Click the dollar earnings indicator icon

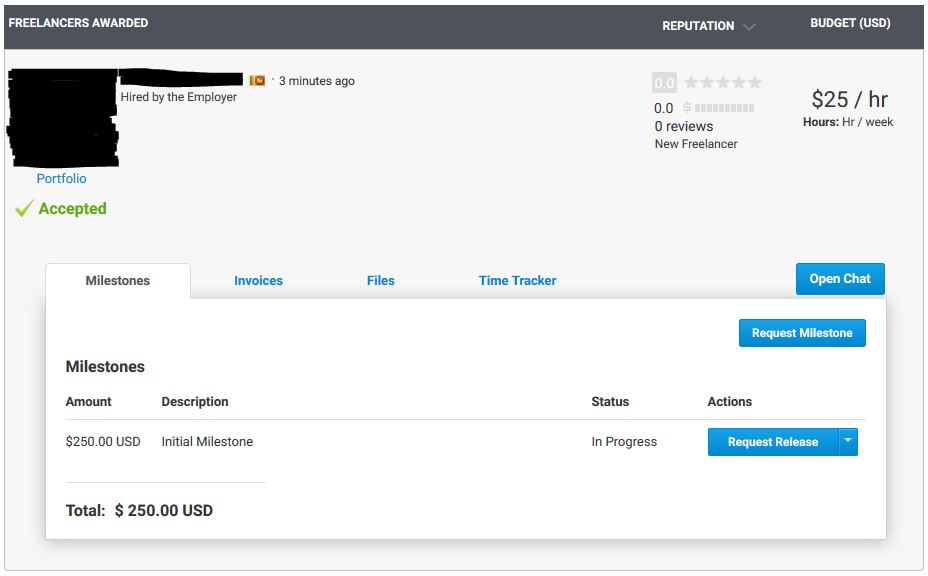point(687,107)
